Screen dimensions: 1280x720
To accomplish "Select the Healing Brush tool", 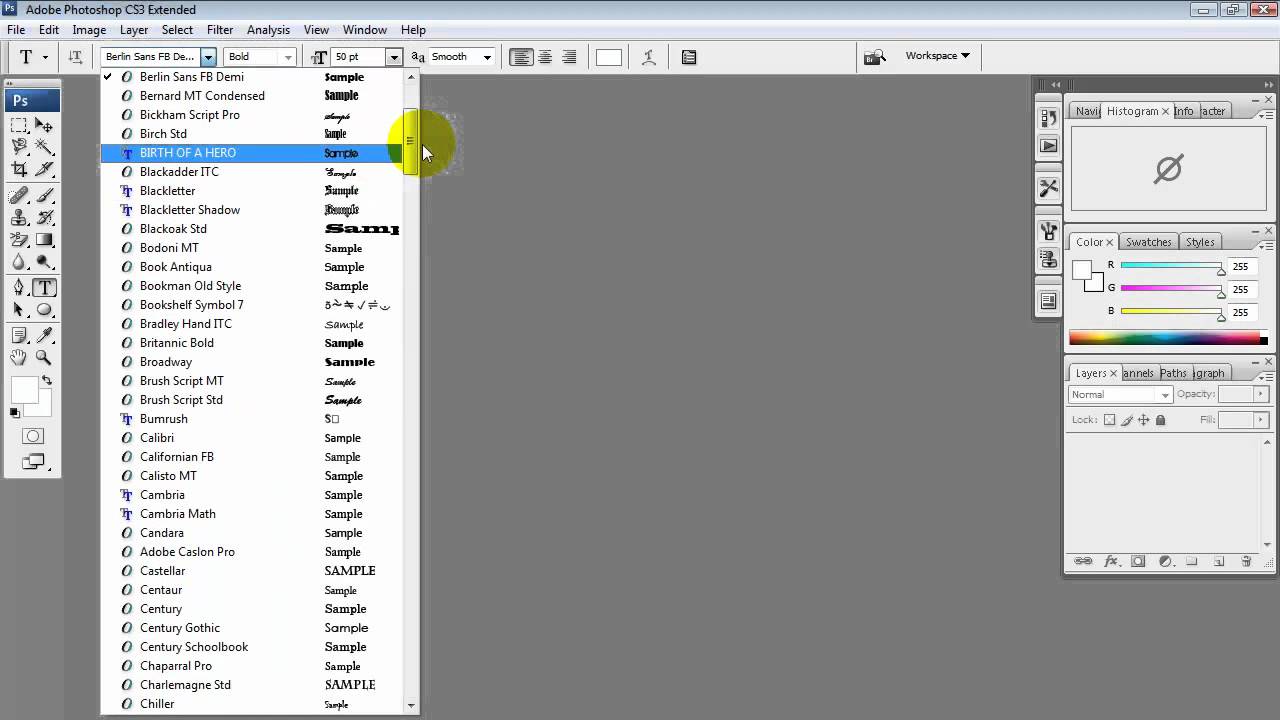I will (19, 195).
